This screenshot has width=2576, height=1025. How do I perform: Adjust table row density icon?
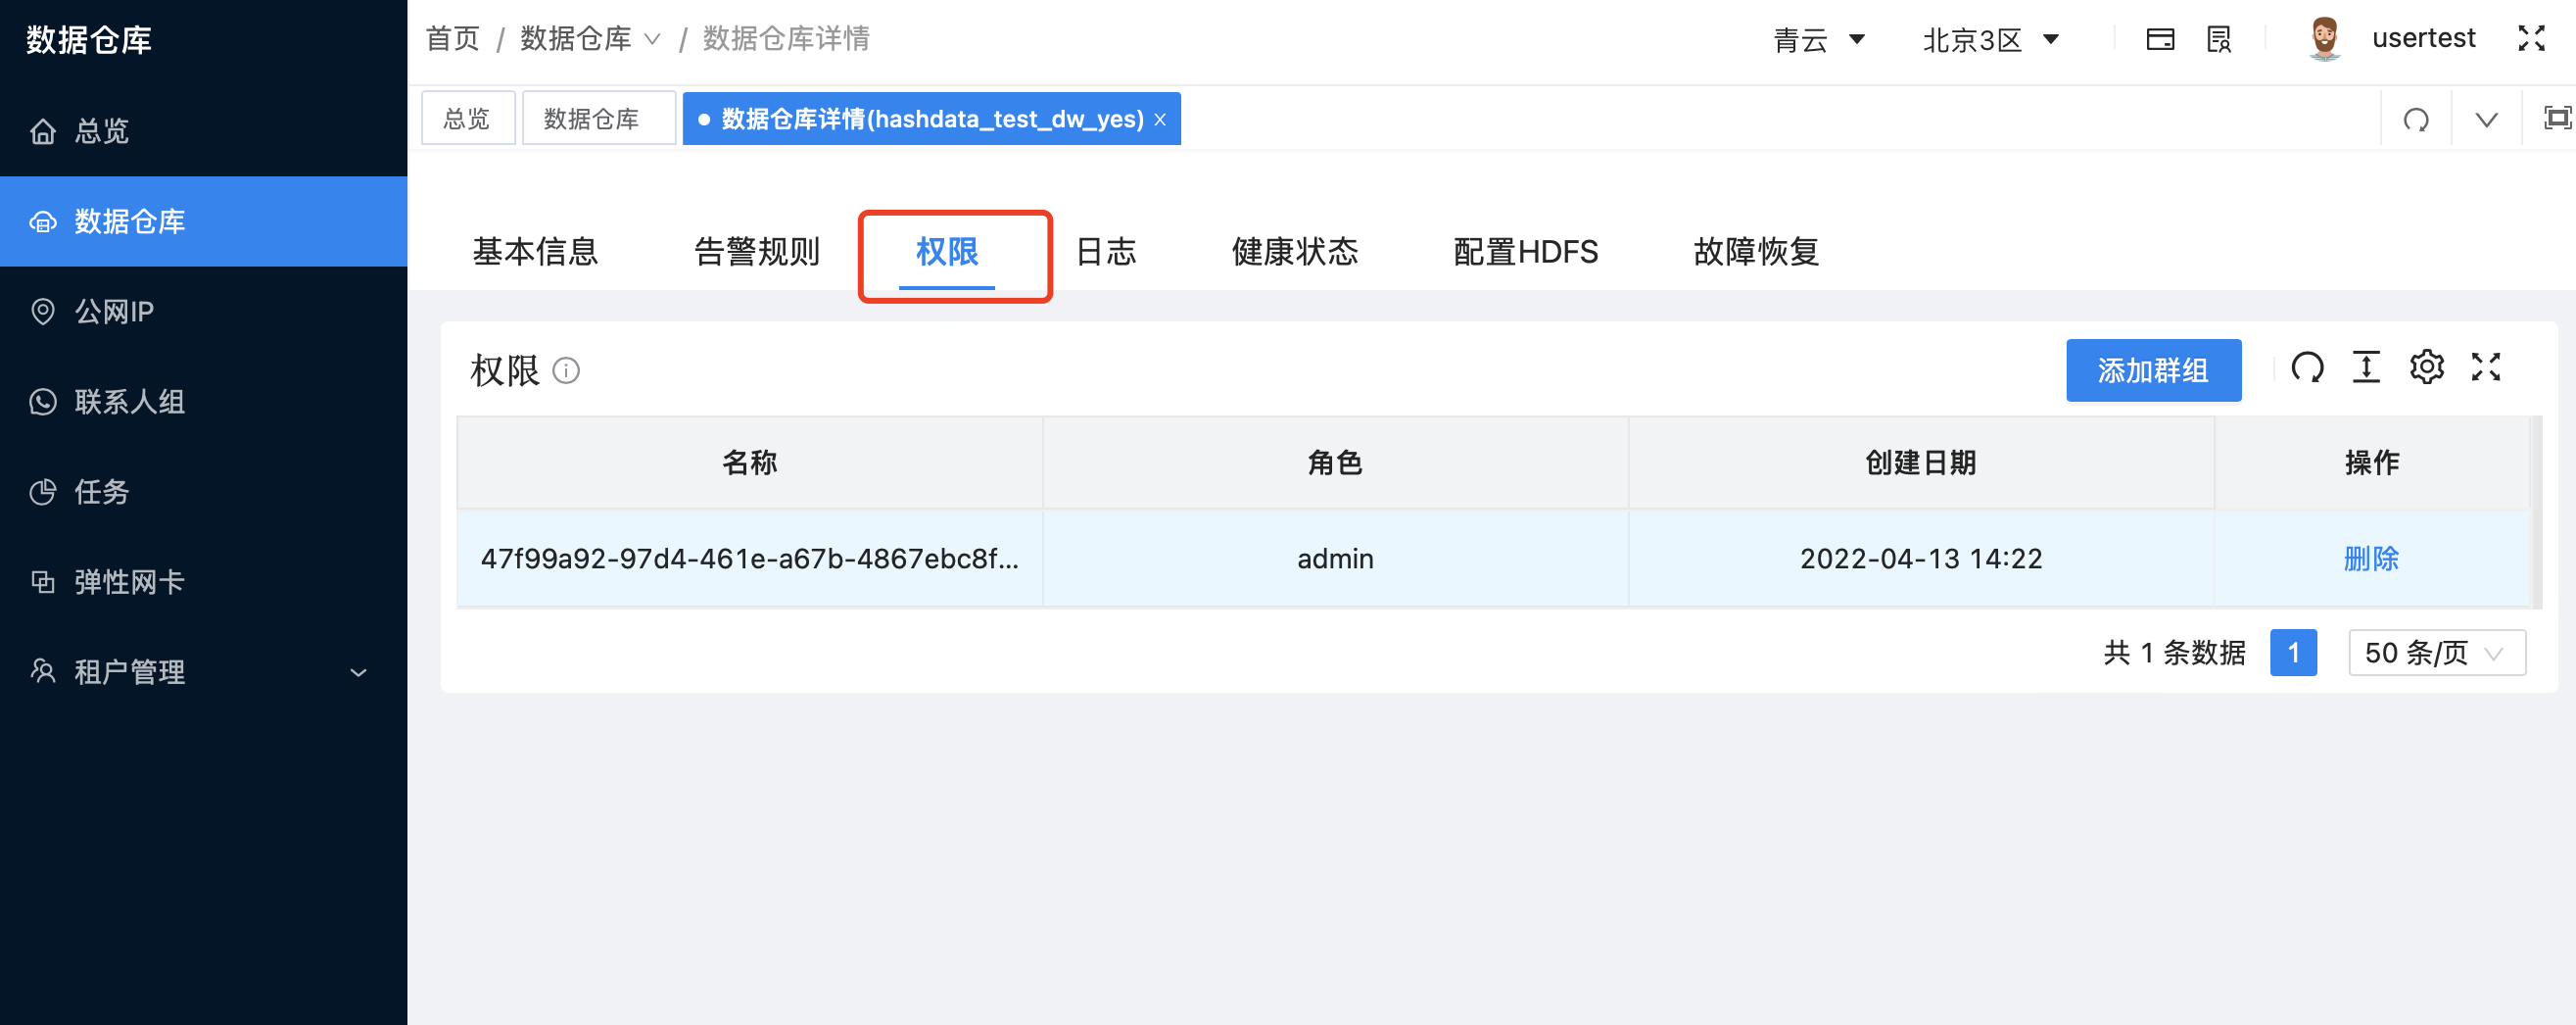pyautogui.click(x=2367, y=368)
